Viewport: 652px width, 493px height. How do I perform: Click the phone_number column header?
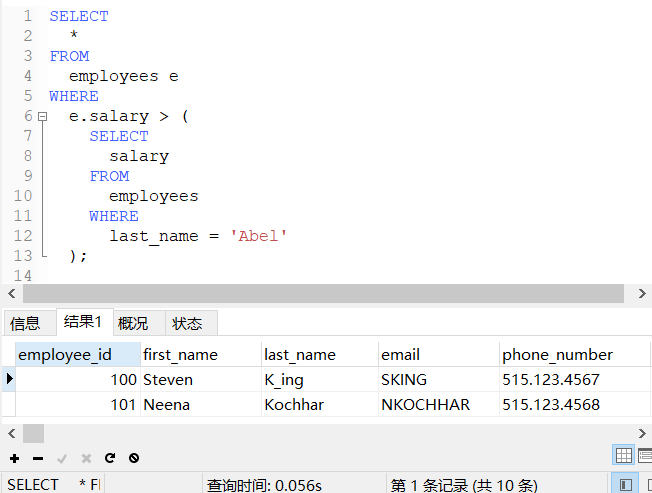point(557,354)
